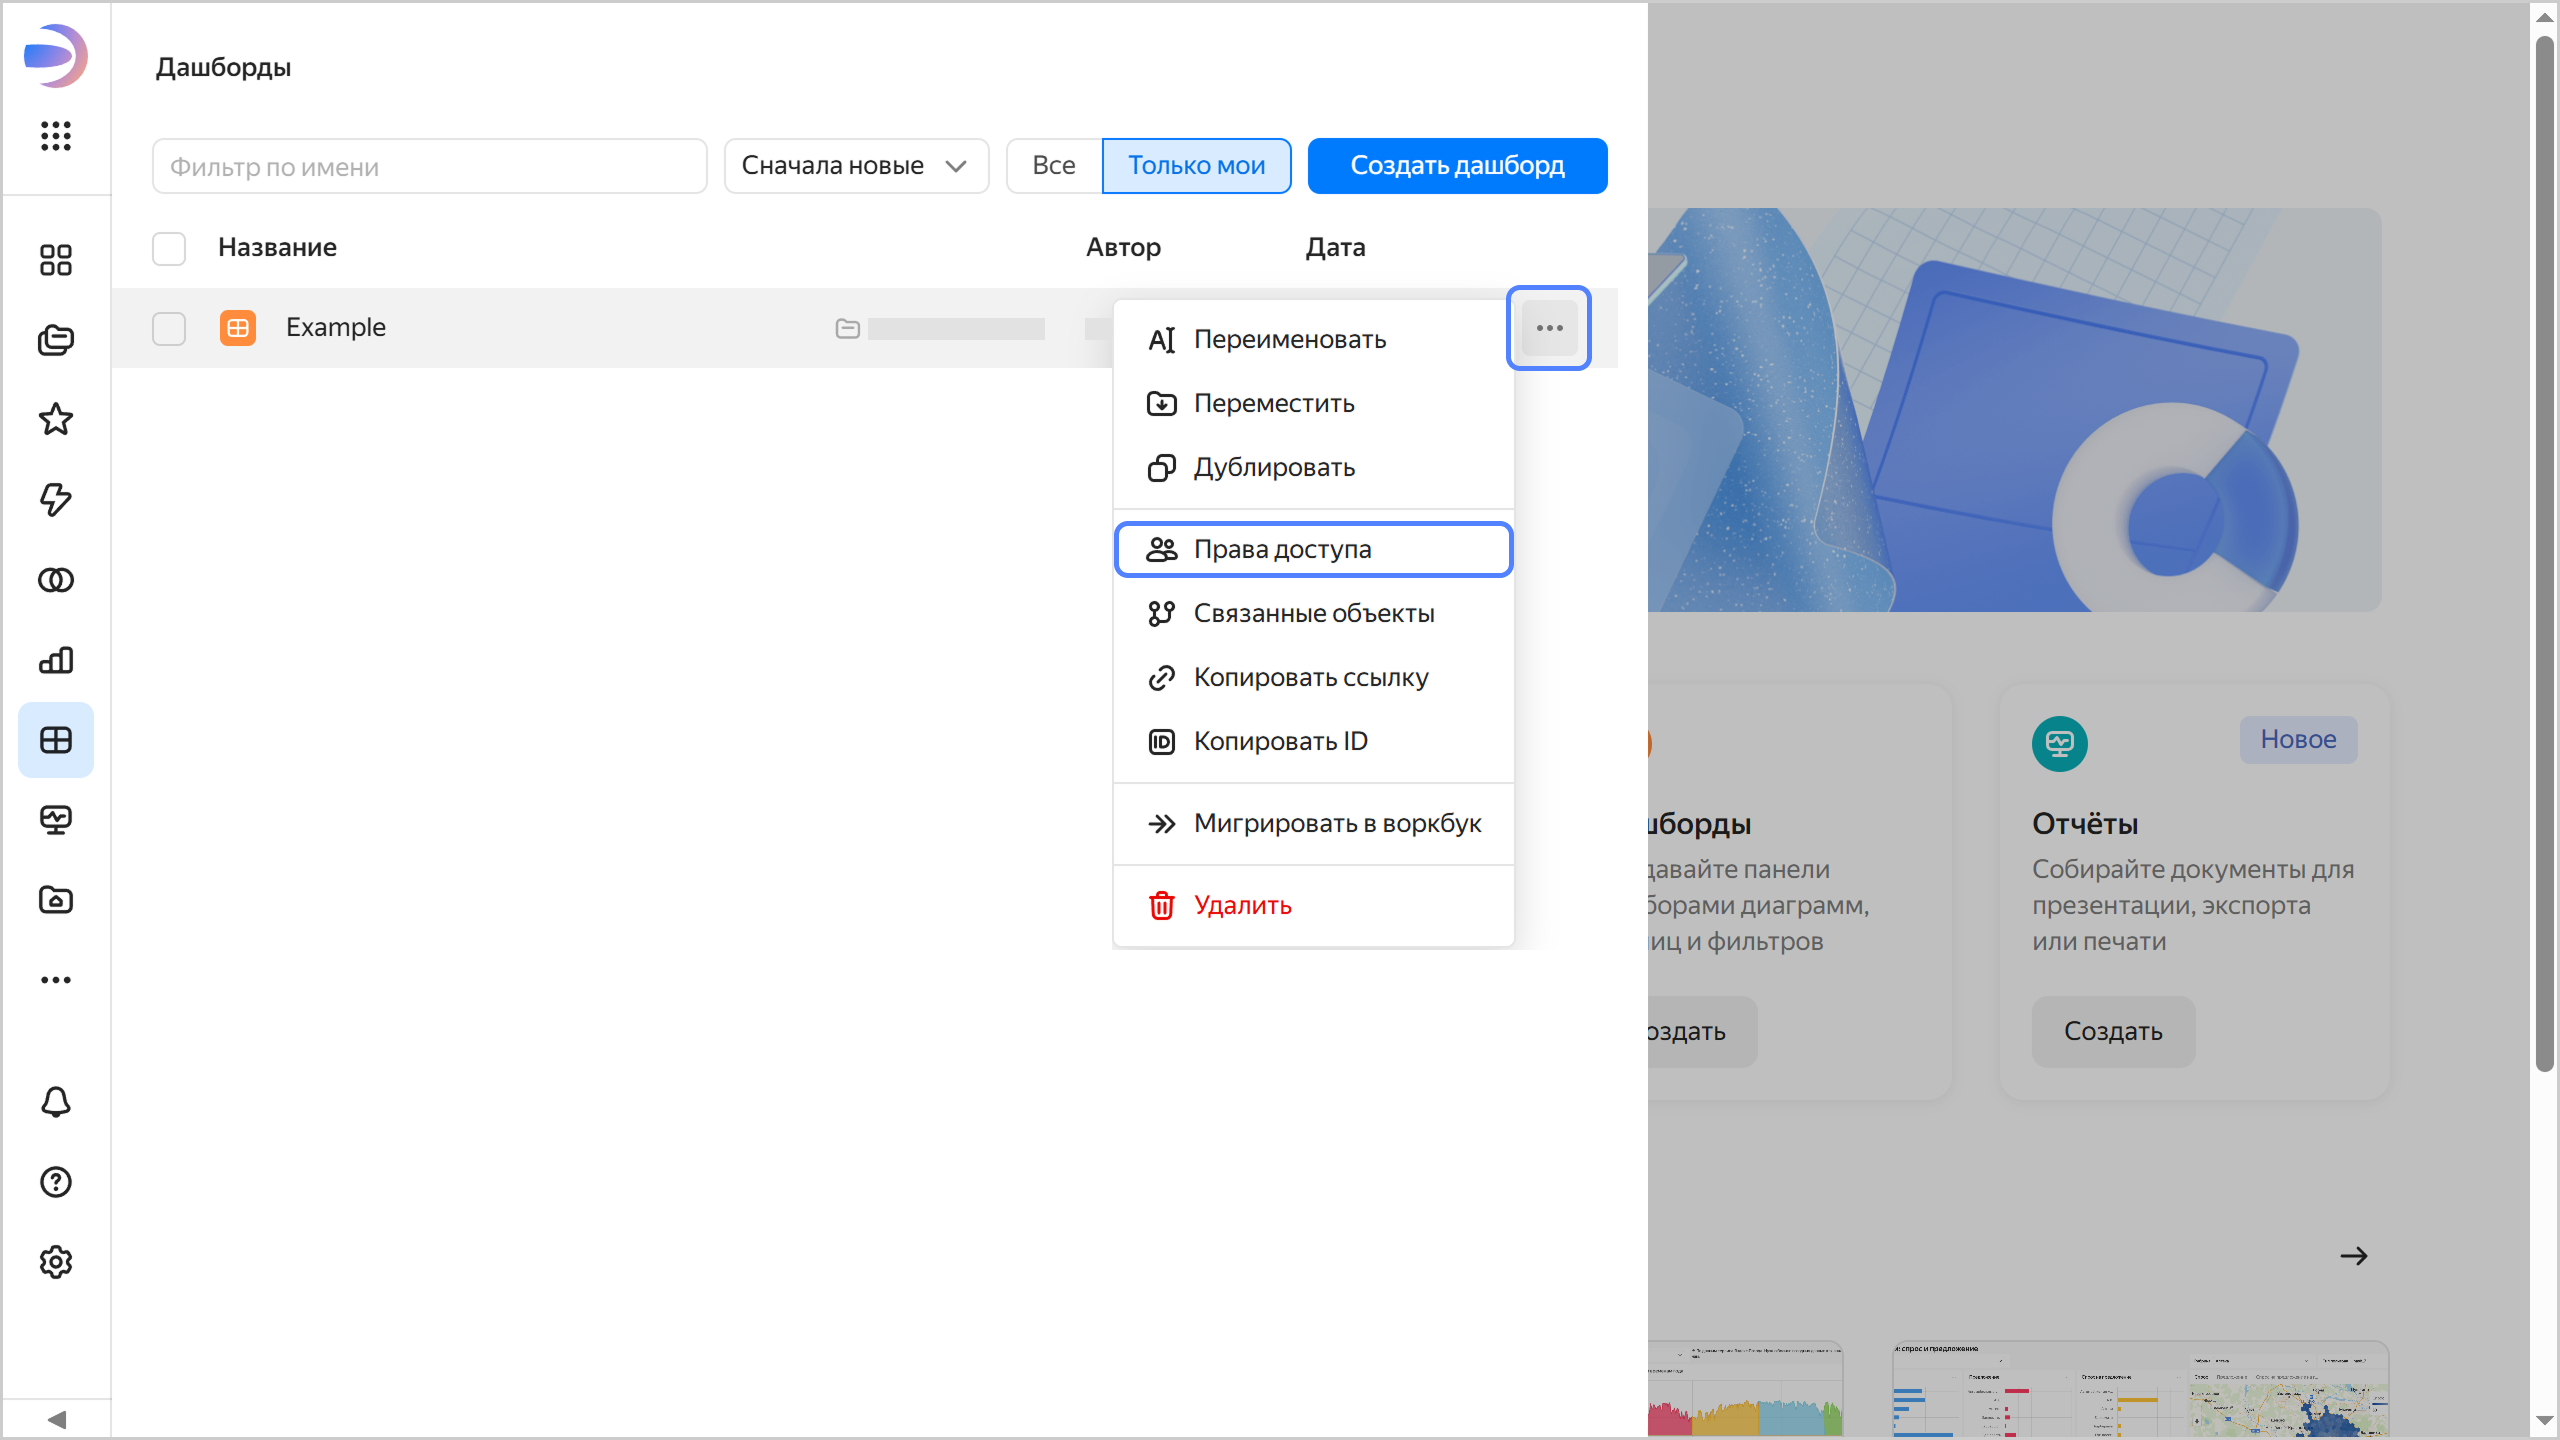
Task: Open the settings gear icon
Action: pos(56,1262)
